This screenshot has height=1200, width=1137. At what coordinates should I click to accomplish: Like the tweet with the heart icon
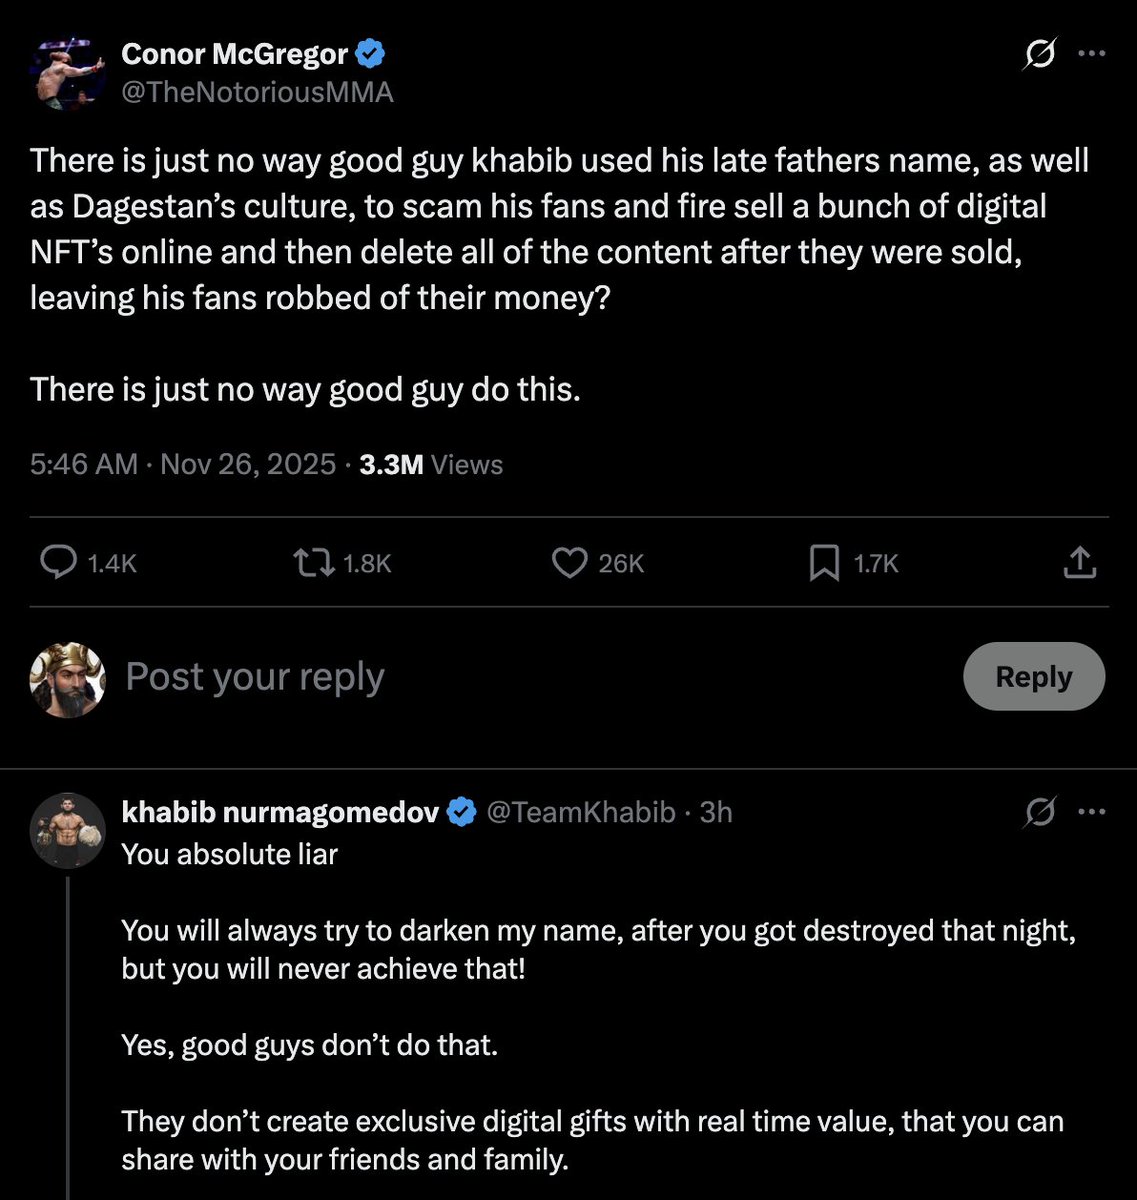click(569, 563)
